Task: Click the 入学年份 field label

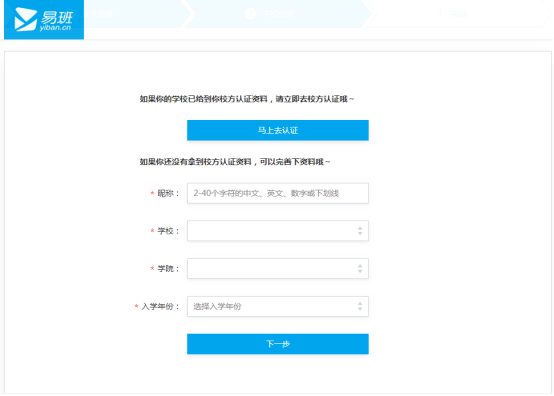Action: 160,306
